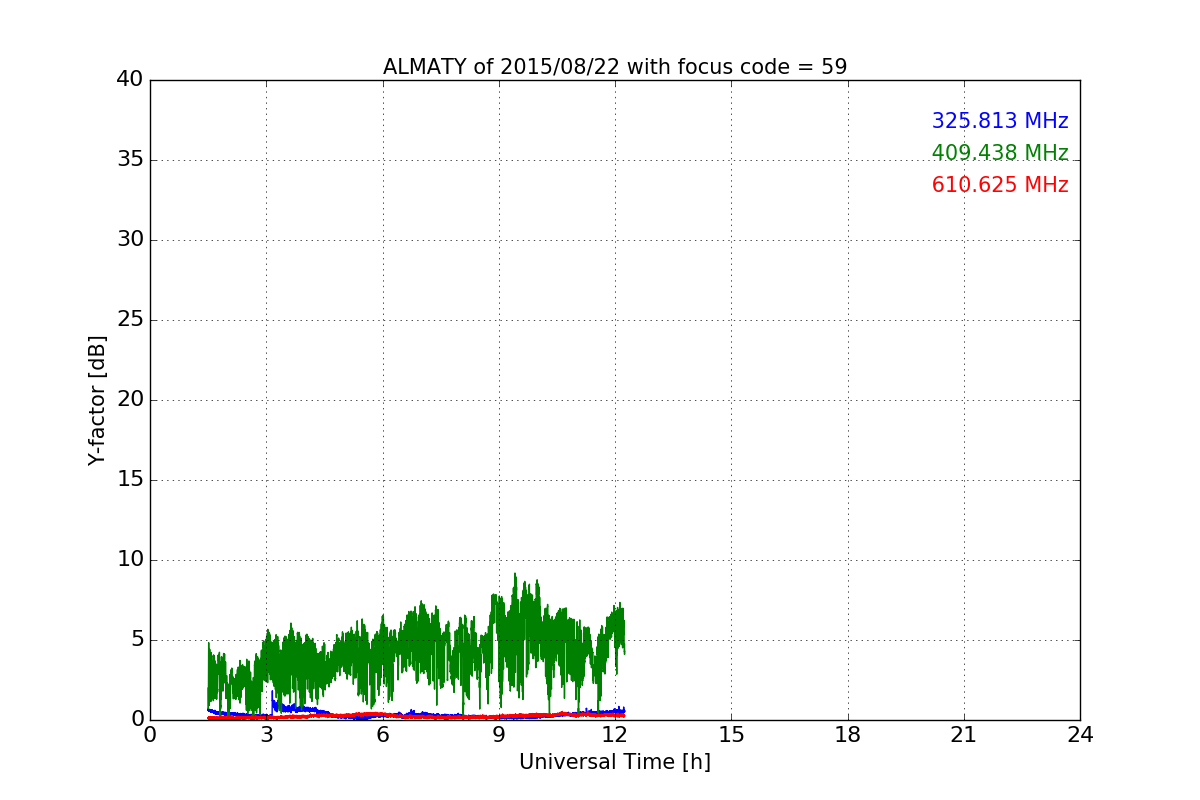Click the y-axis tick label 25
The image size is (1200, 800).
click(x=130, y=320)
